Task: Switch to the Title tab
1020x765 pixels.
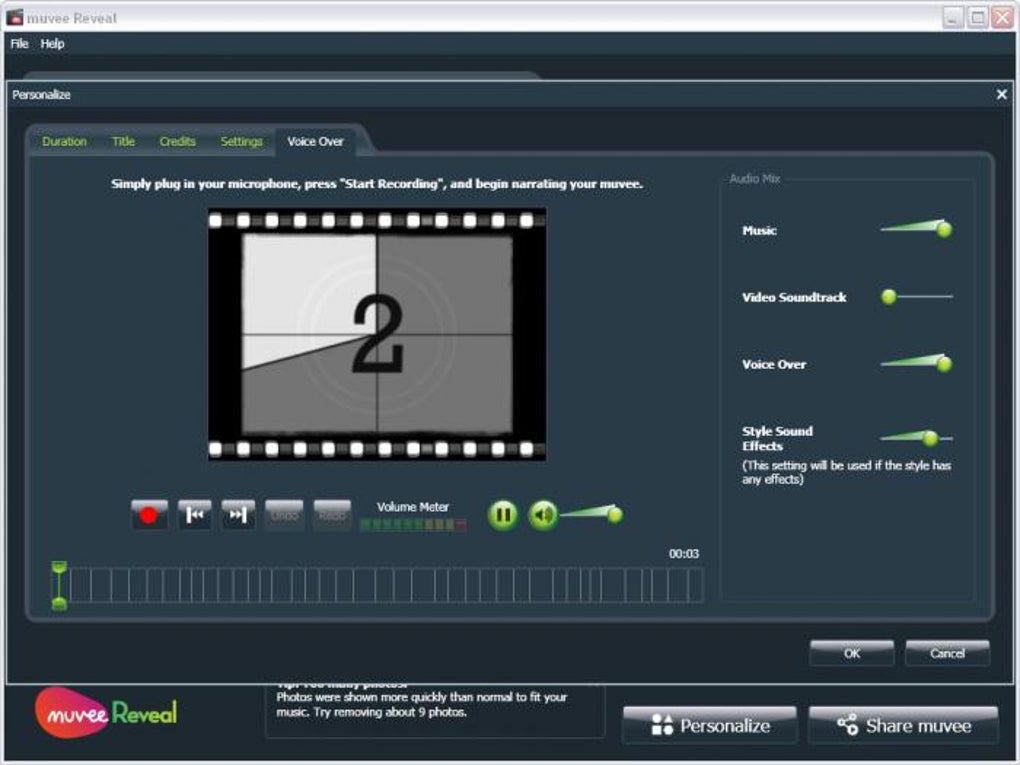Action: pos(123,142)
